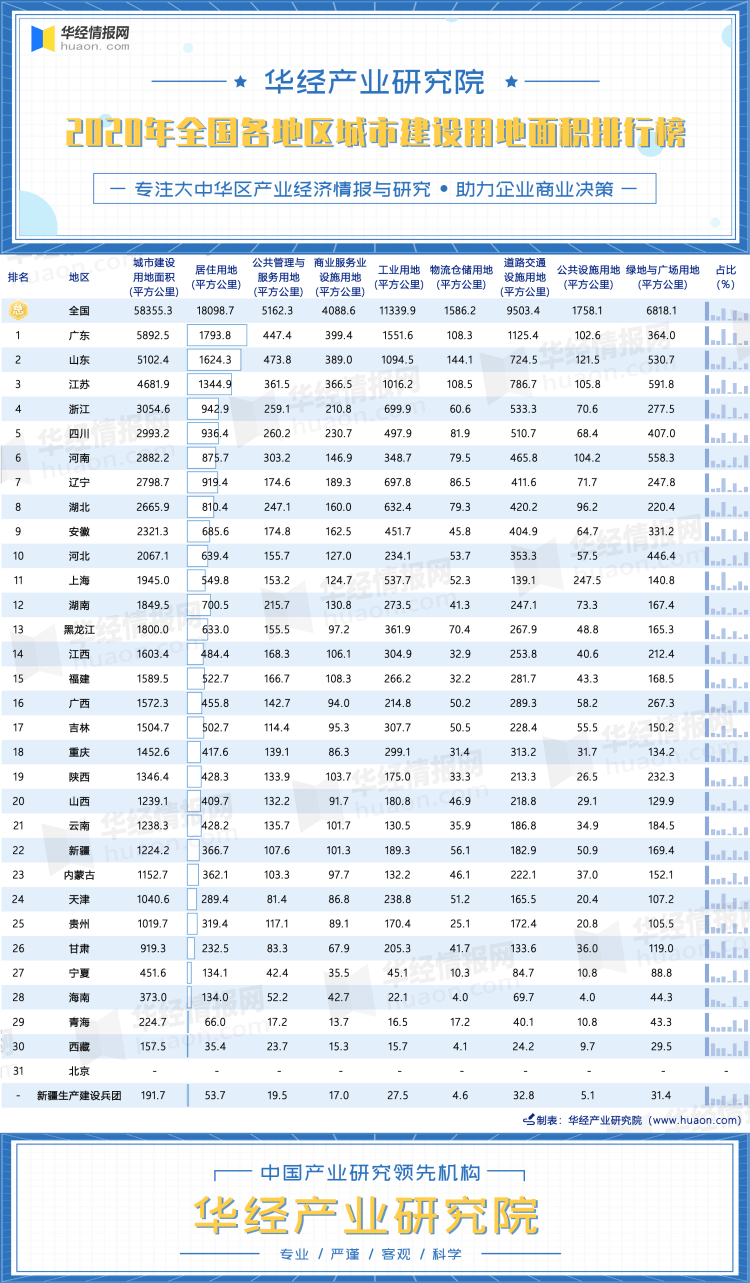Viewport: 750px width, 1283px height.
Task: Click the small chart icon before 制表
Action: (527, 1120)
